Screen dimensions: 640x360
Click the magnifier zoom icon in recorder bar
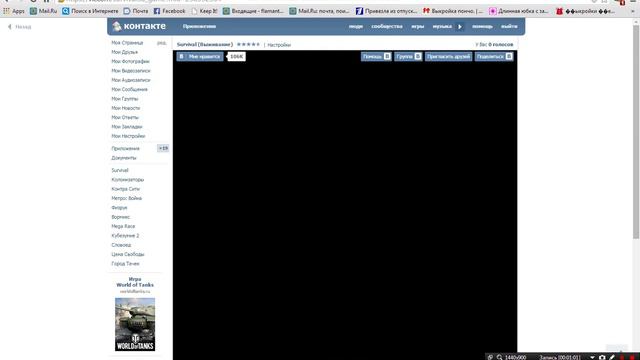tap(499, 357)
